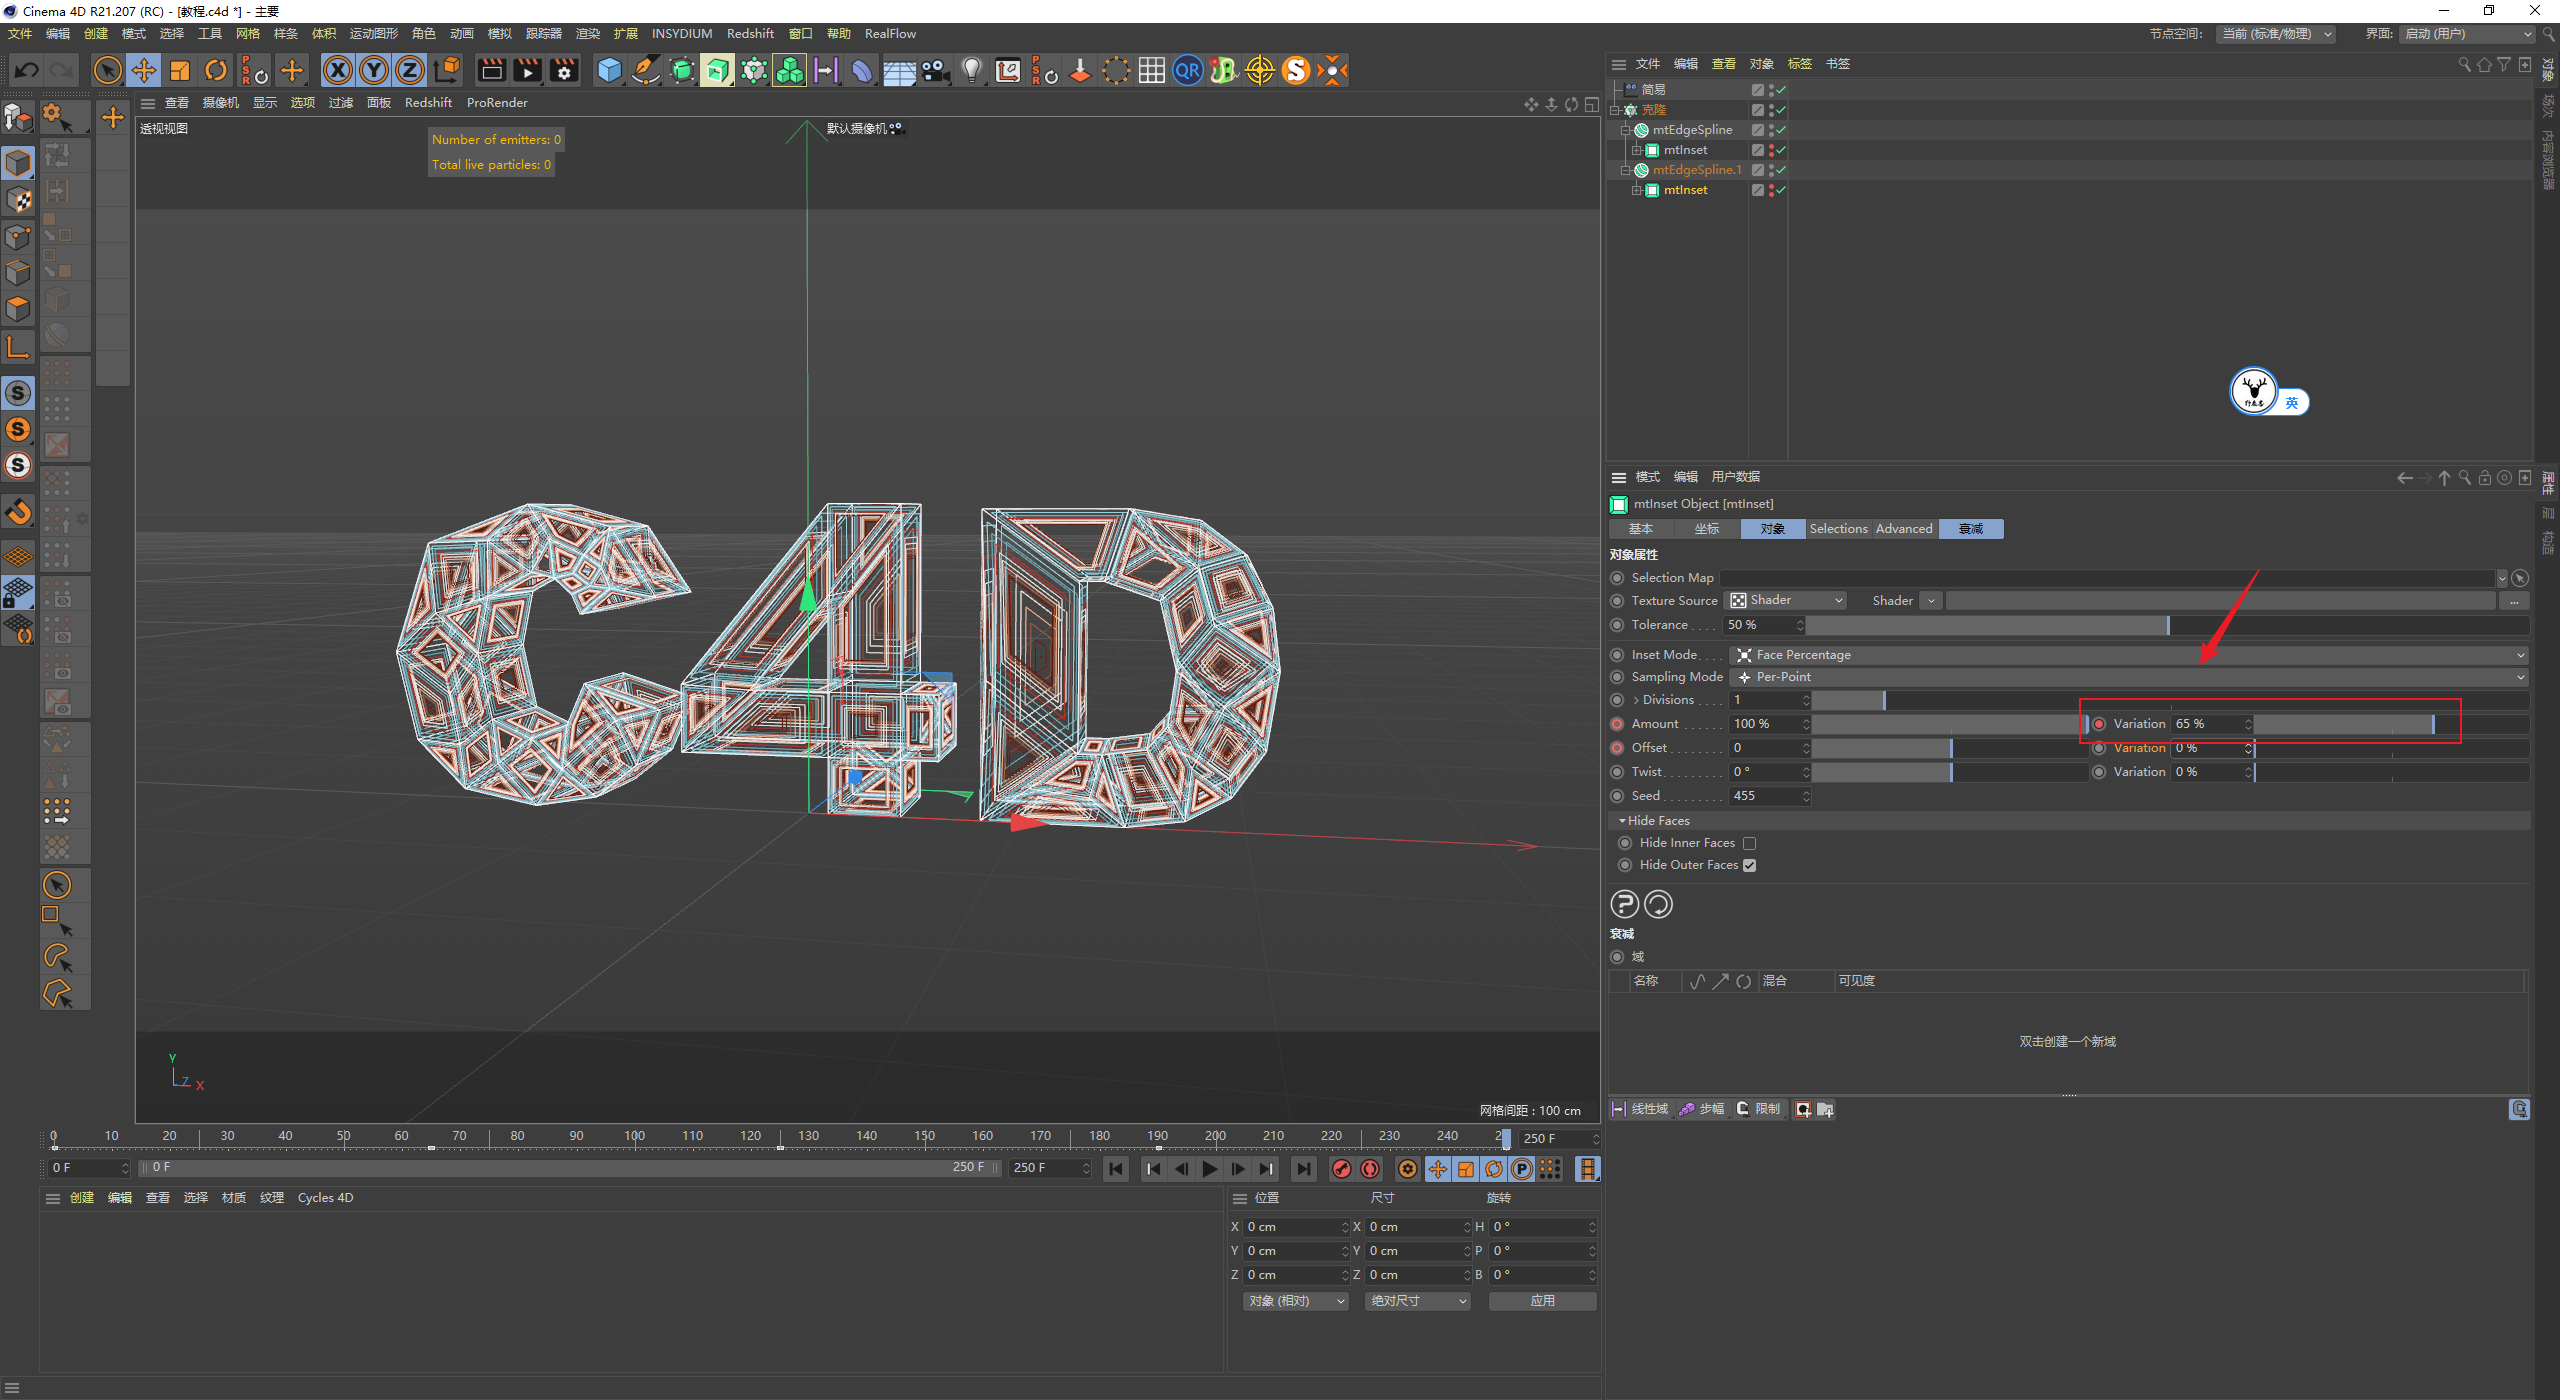This screenshot has width=2560, height=1400.
Task: Adjust the Divisions slider
Action: point(2170,700)
